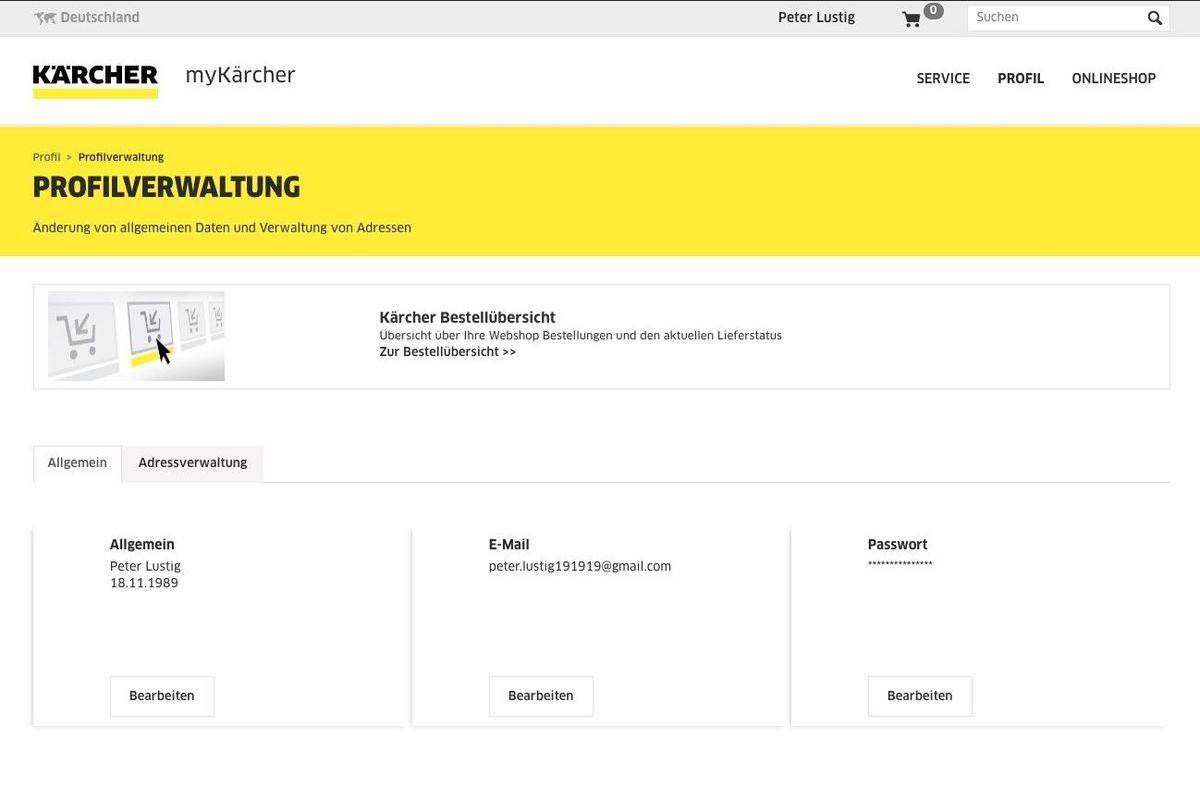Screen dimensions: 1200x812
Task: Click the Deutschland world map icon
Action: click(x=45, y=18)
